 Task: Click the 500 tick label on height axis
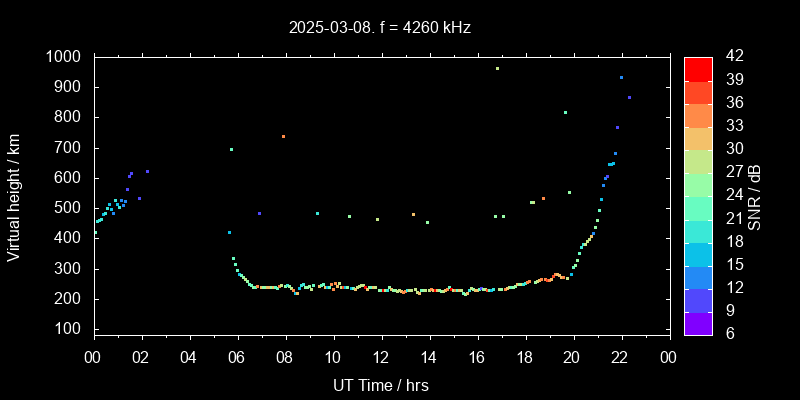pyautogui.click(x=69, y=208)
